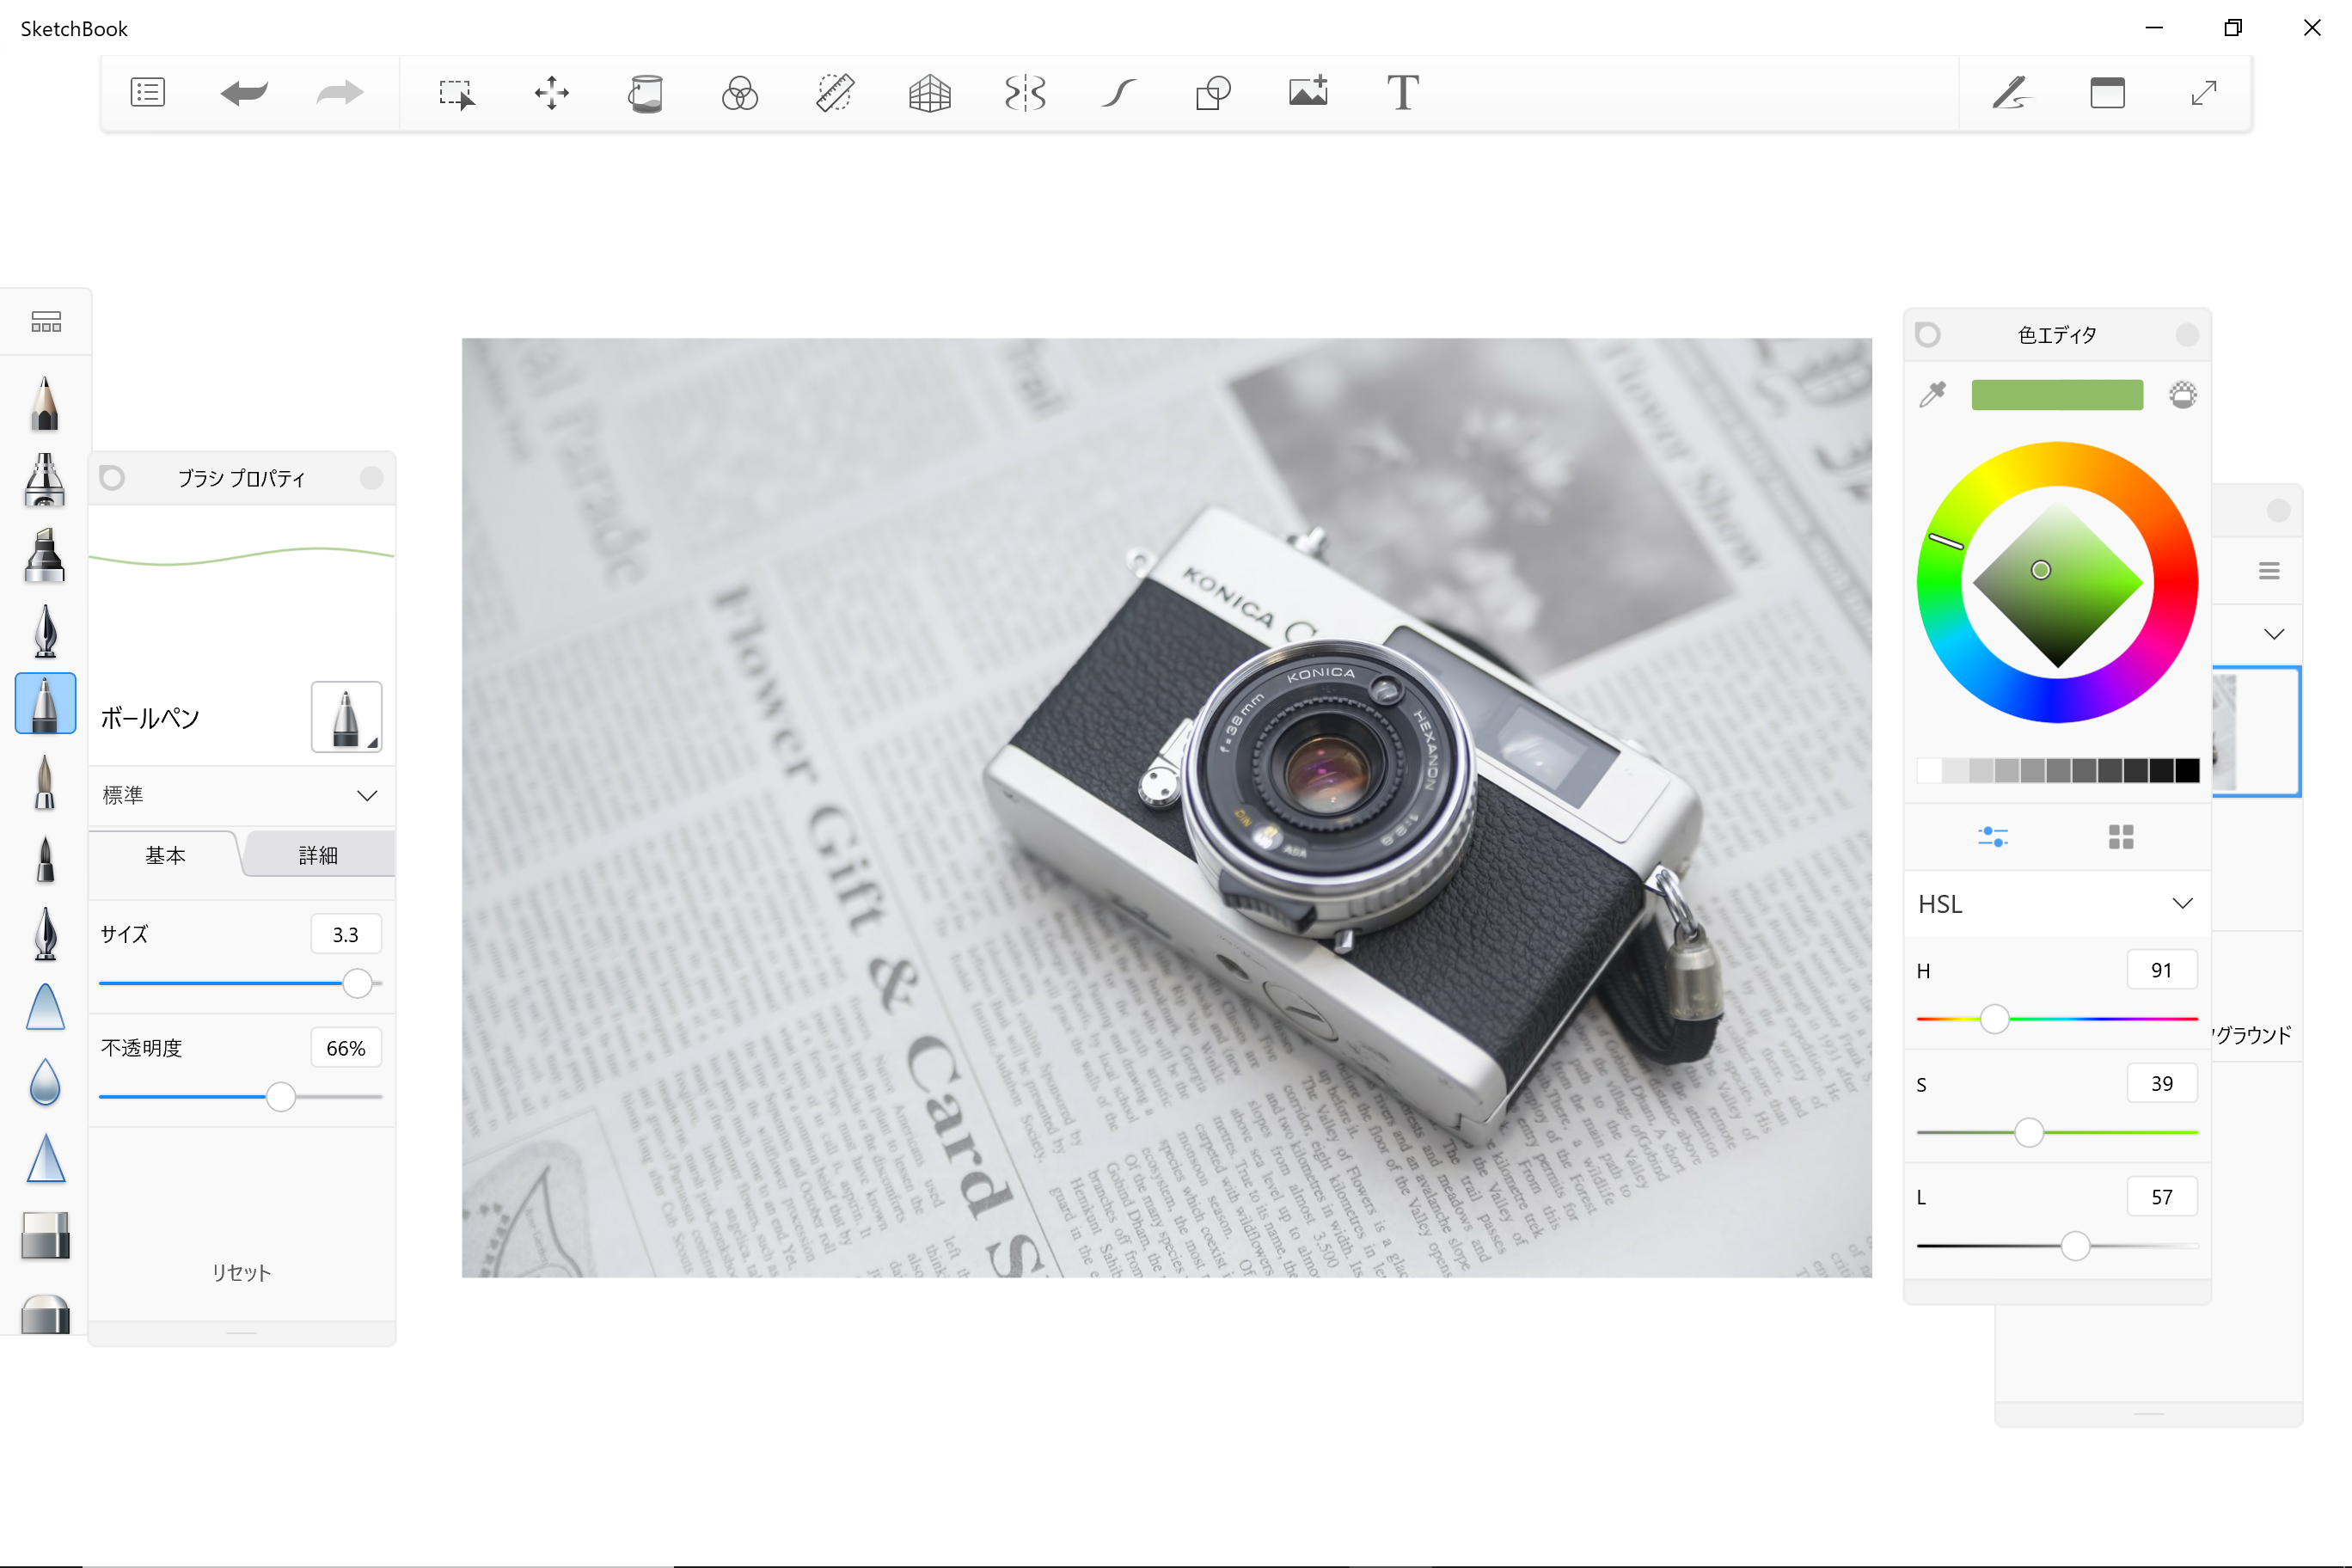Select the Text tool
The height and width of the screenshot is (1568, 2352).
[x=1403, y=93]
